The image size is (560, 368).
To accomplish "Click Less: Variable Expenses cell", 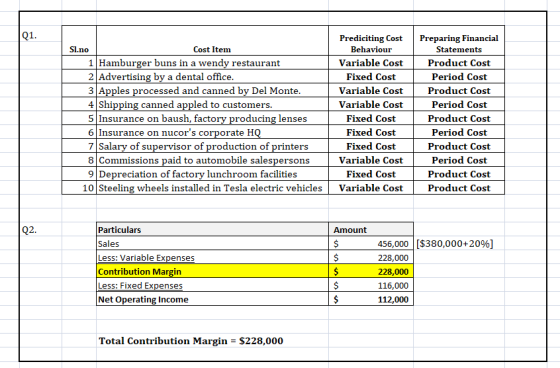I will point(212,258).
